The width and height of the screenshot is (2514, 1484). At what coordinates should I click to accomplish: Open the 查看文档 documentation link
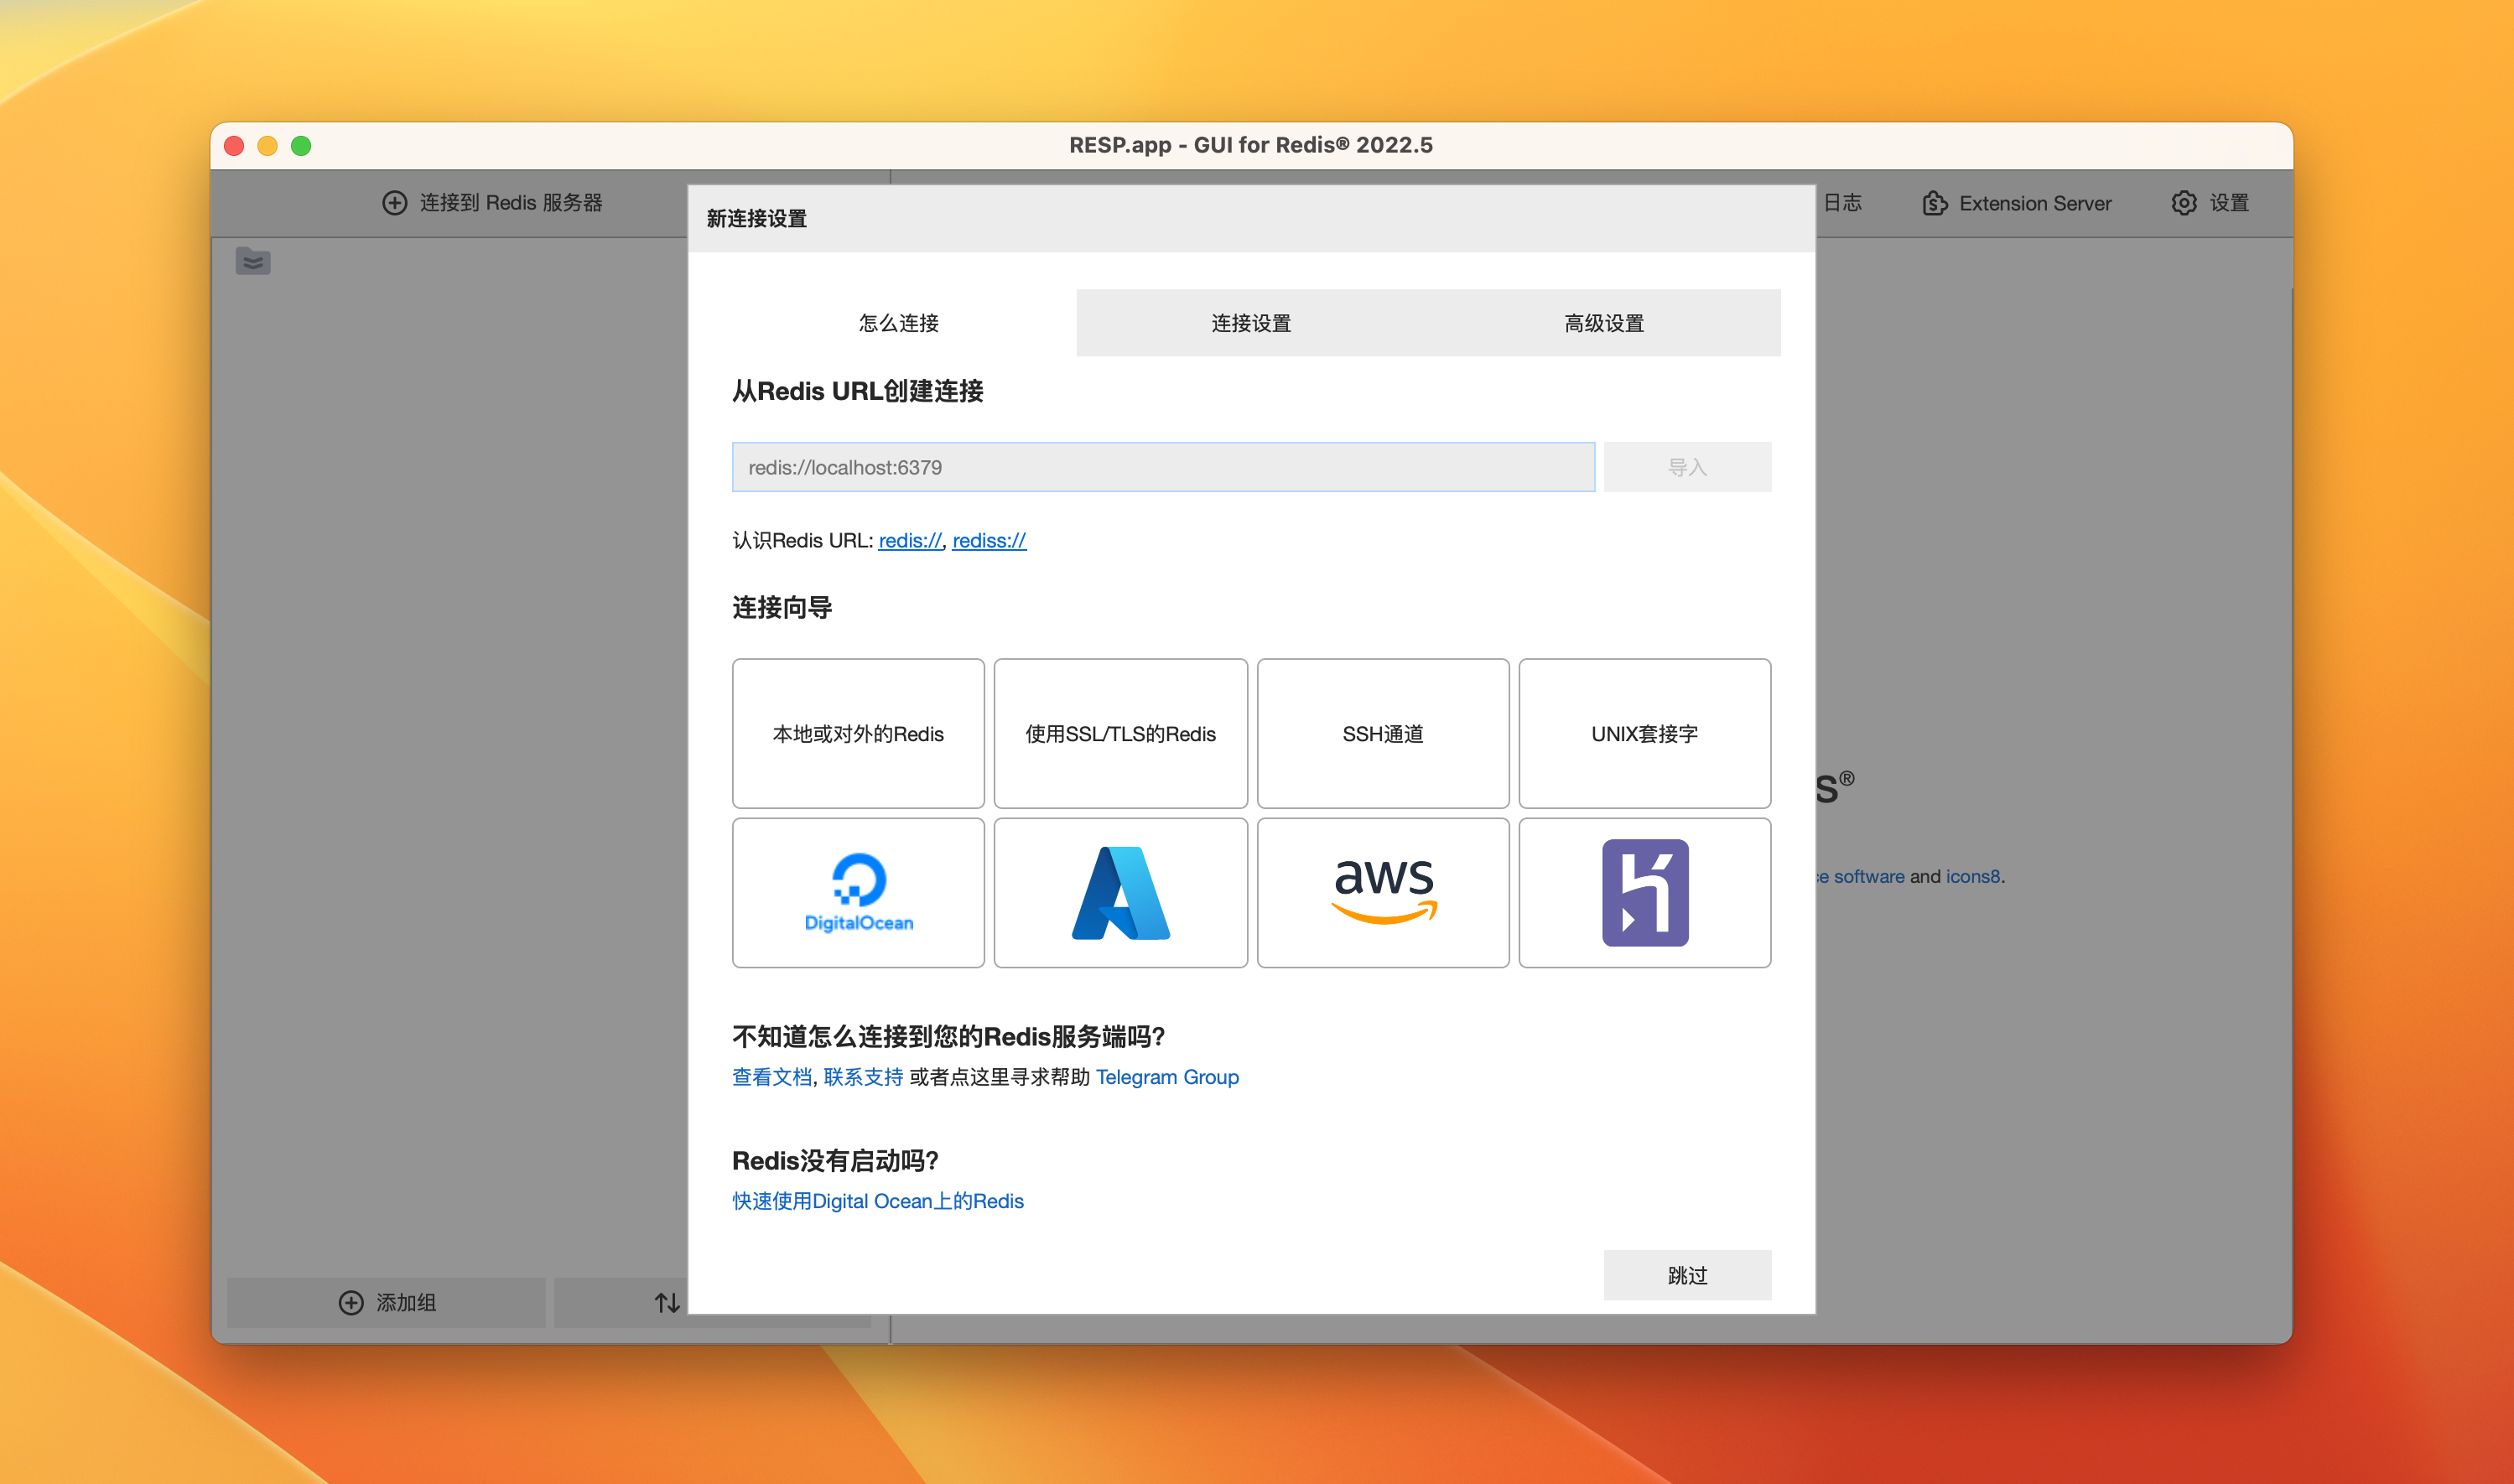click(x=771, y=1077)
